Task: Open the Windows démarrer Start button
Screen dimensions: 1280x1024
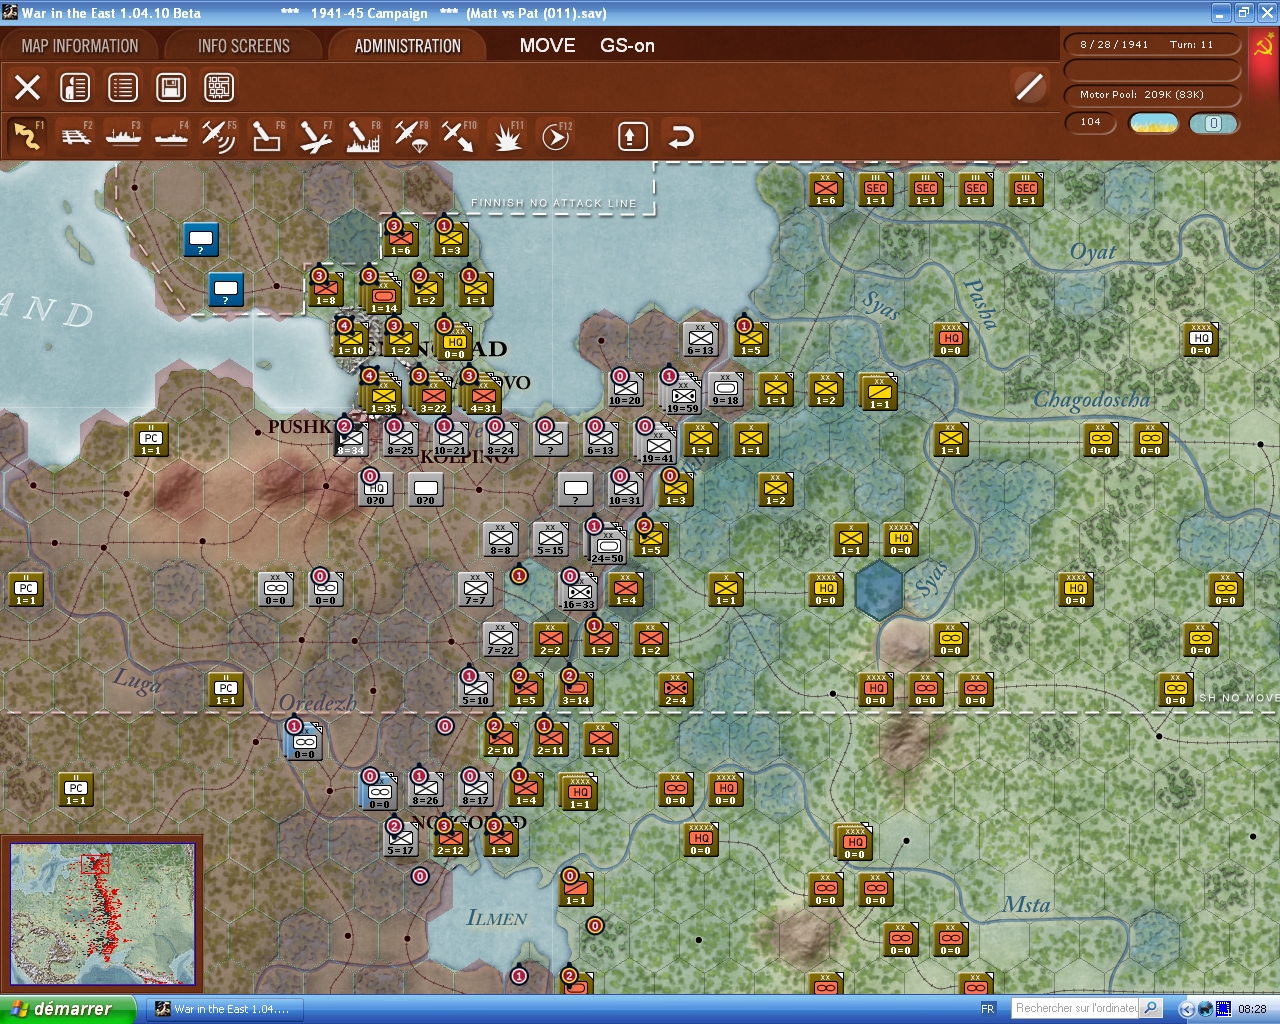Action: click(68, 1009)
